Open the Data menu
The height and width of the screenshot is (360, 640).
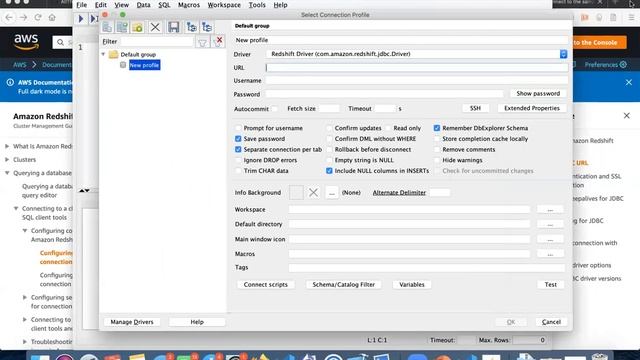143,5
